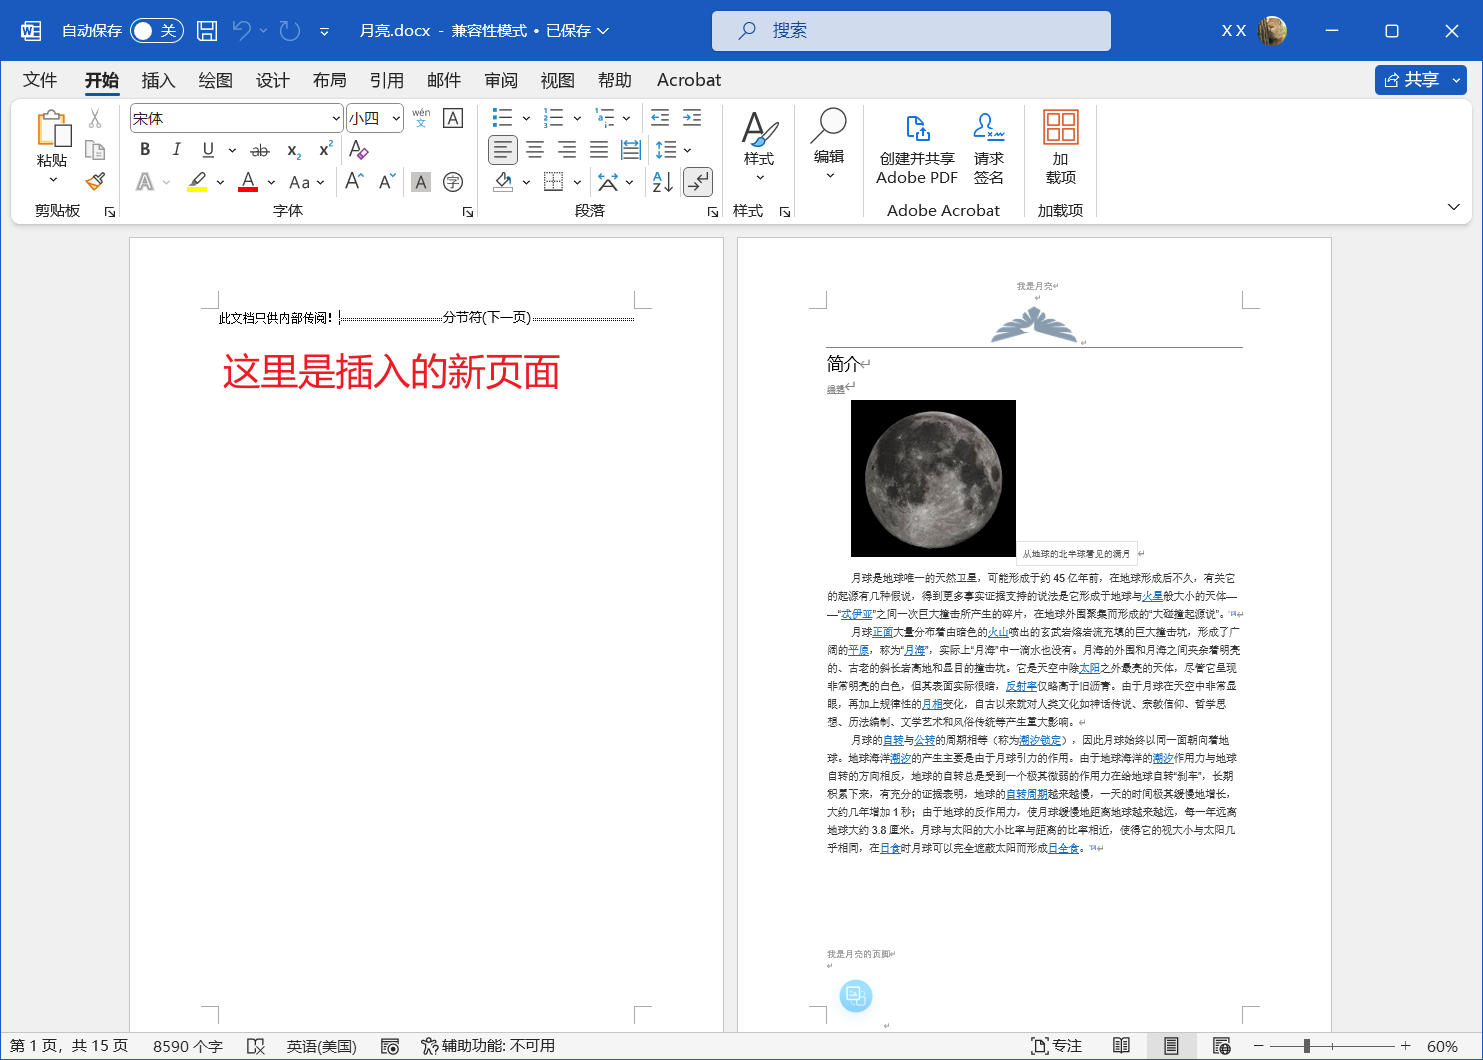Click the 共享 share button
The width and height of the screenshot is (1483, 1060).
click(x=1411, y=80)
